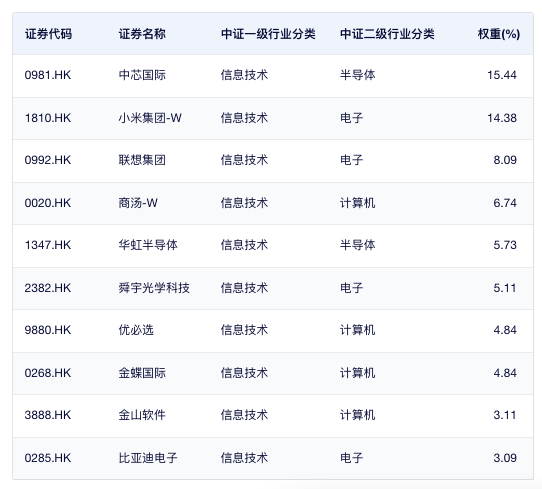
Task: Click the name 小米集团-W
Action: [150, 118]
